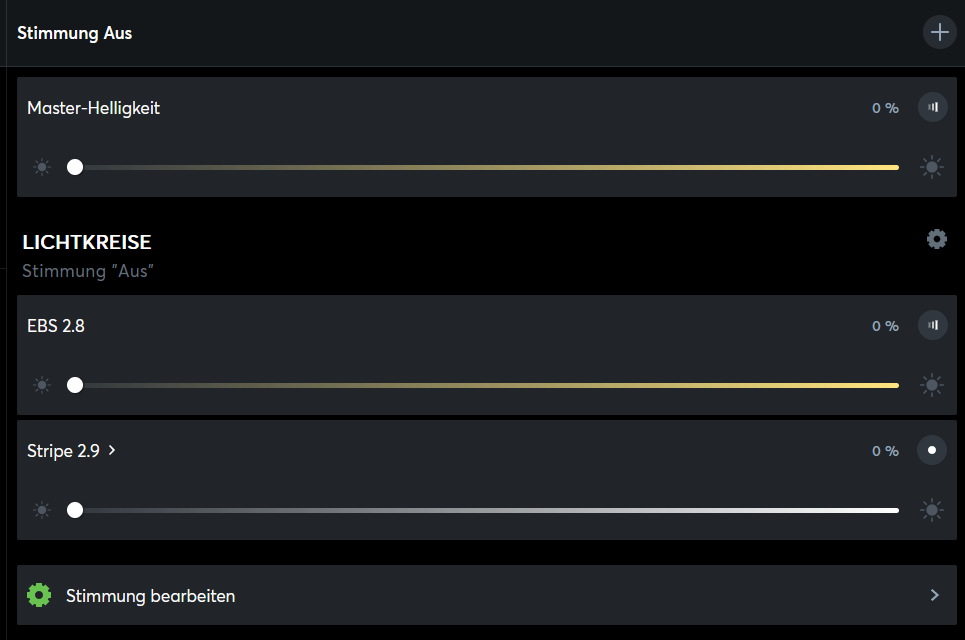Click the Stripe 2.9 name label

pyautogui.click(x=63, y=451)
